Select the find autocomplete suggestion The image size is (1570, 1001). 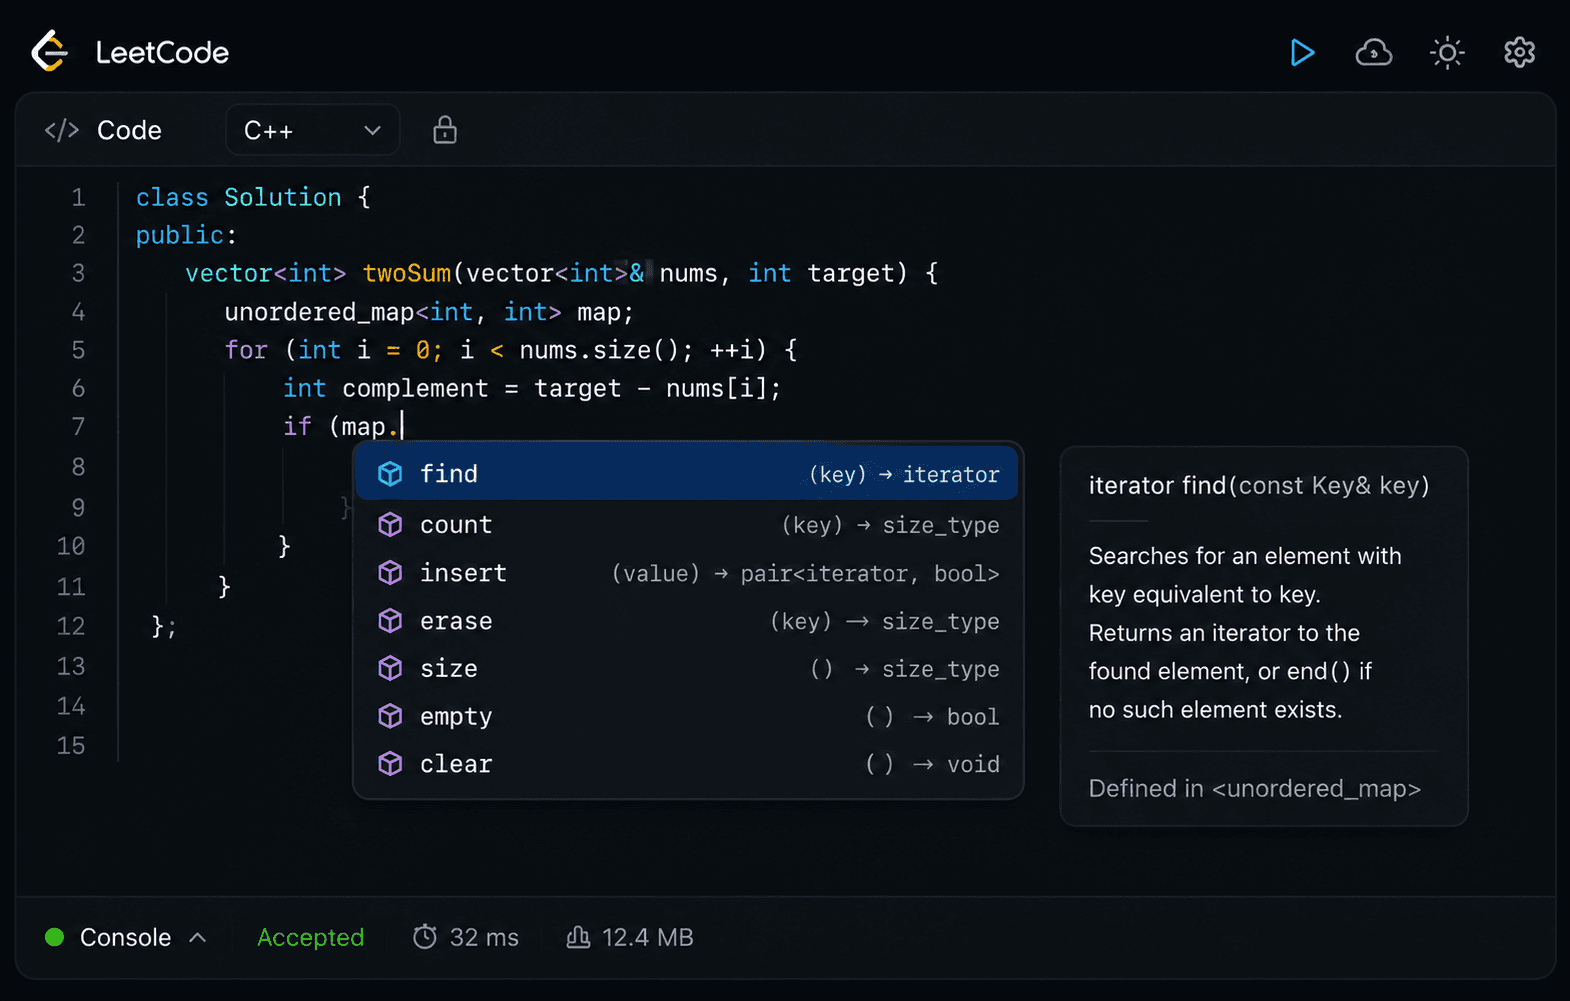(x=688, y=474)
